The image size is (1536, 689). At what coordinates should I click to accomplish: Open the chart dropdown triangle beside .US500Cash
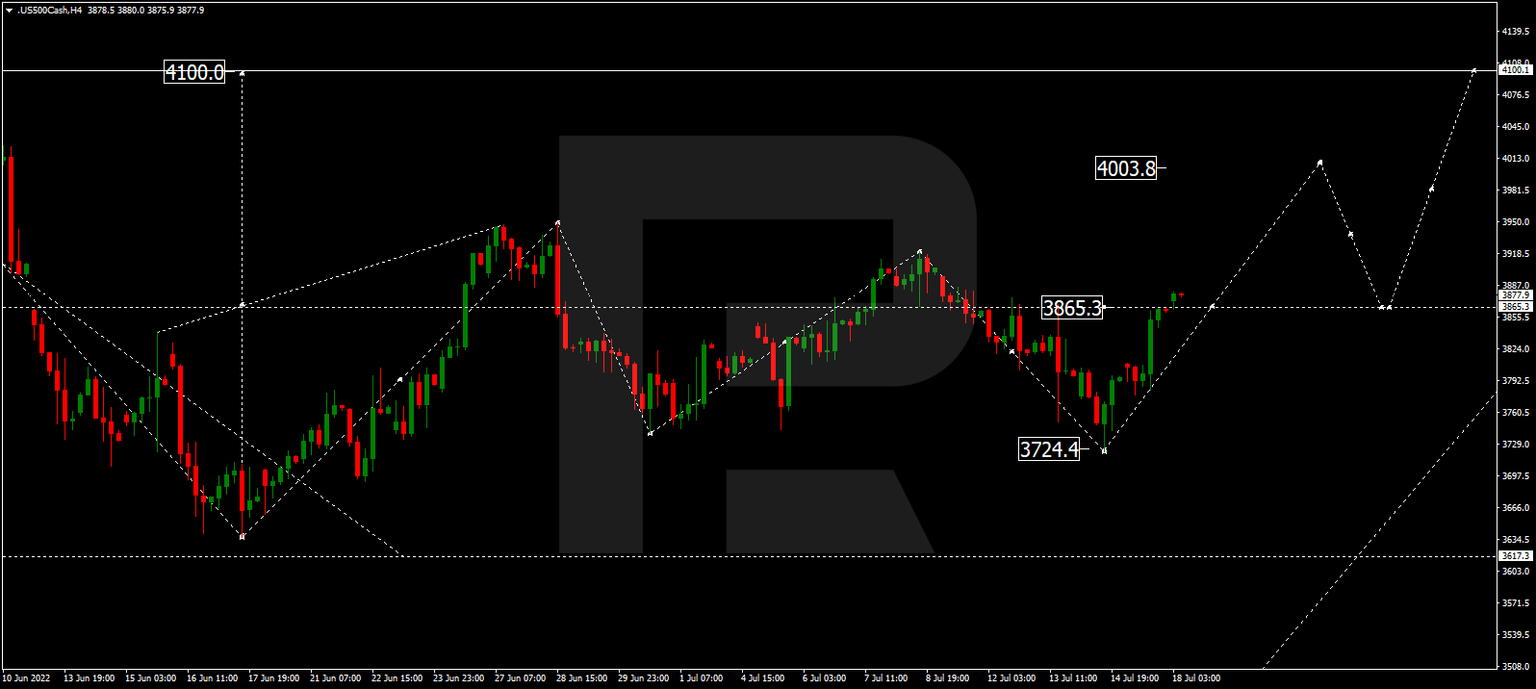pos(8,10)
